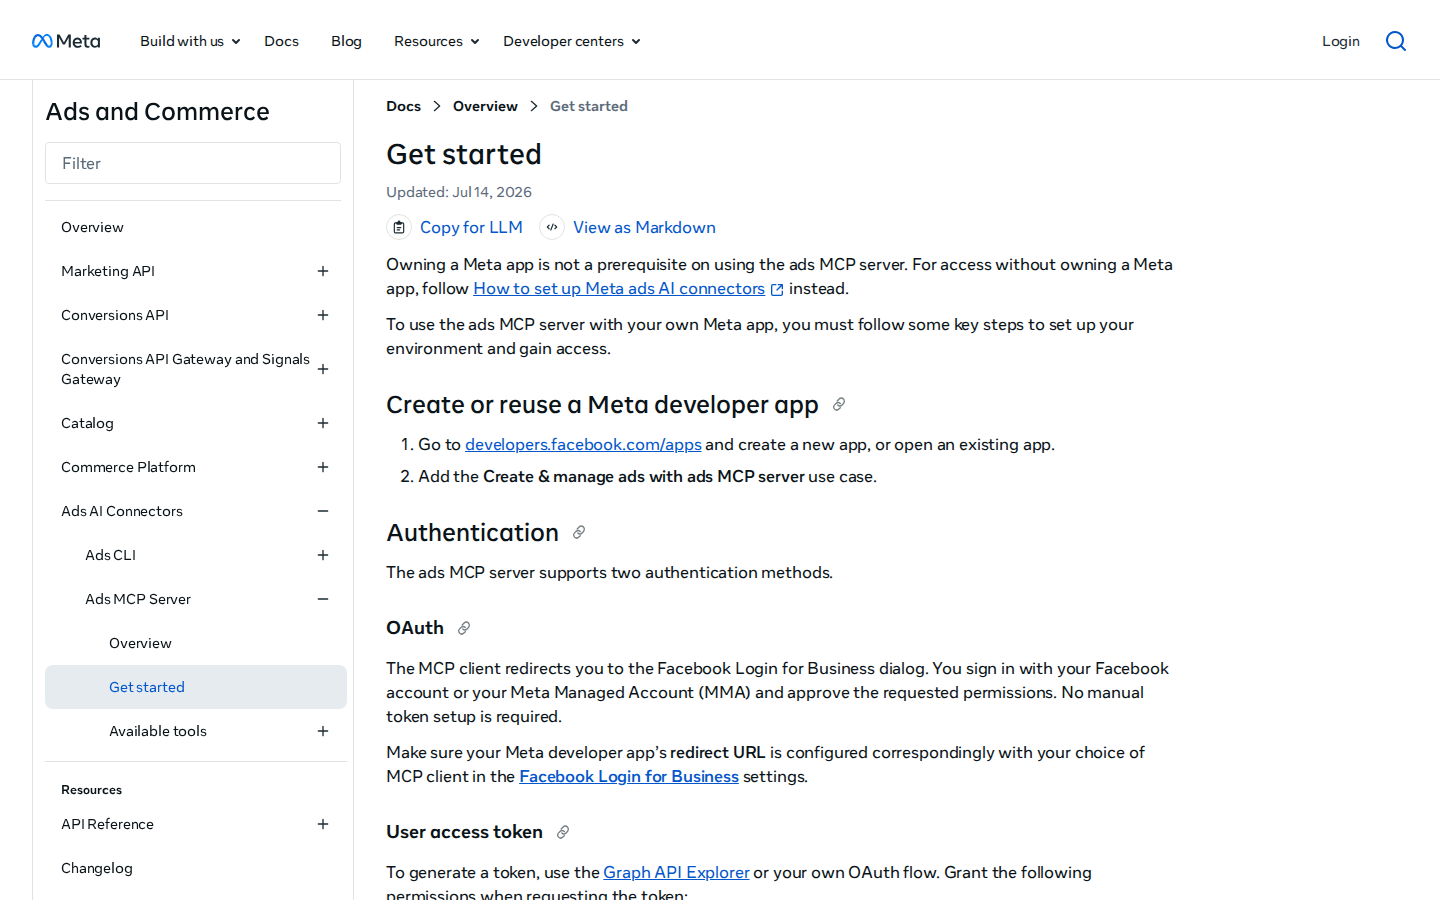Expand Ads CLI section
1440x900 pixels.
pos(323,555)
